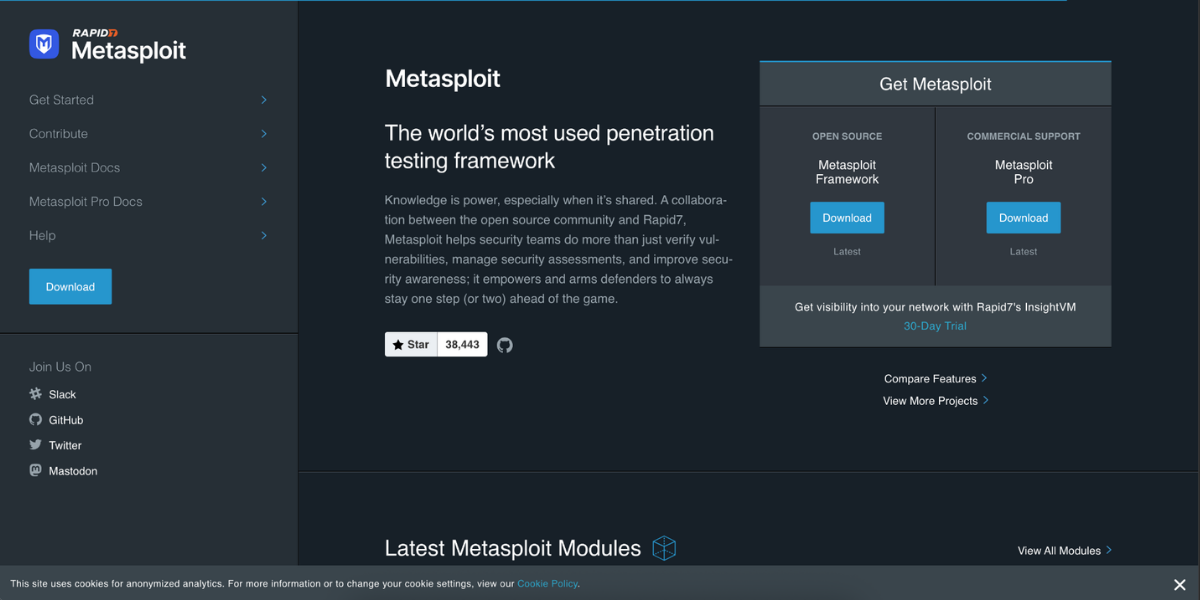Image resolution: width=1200 pixels, height=600 pixels.
Task: Expand the Metasploit Docs chevron
Action: (x=264, y=168)
